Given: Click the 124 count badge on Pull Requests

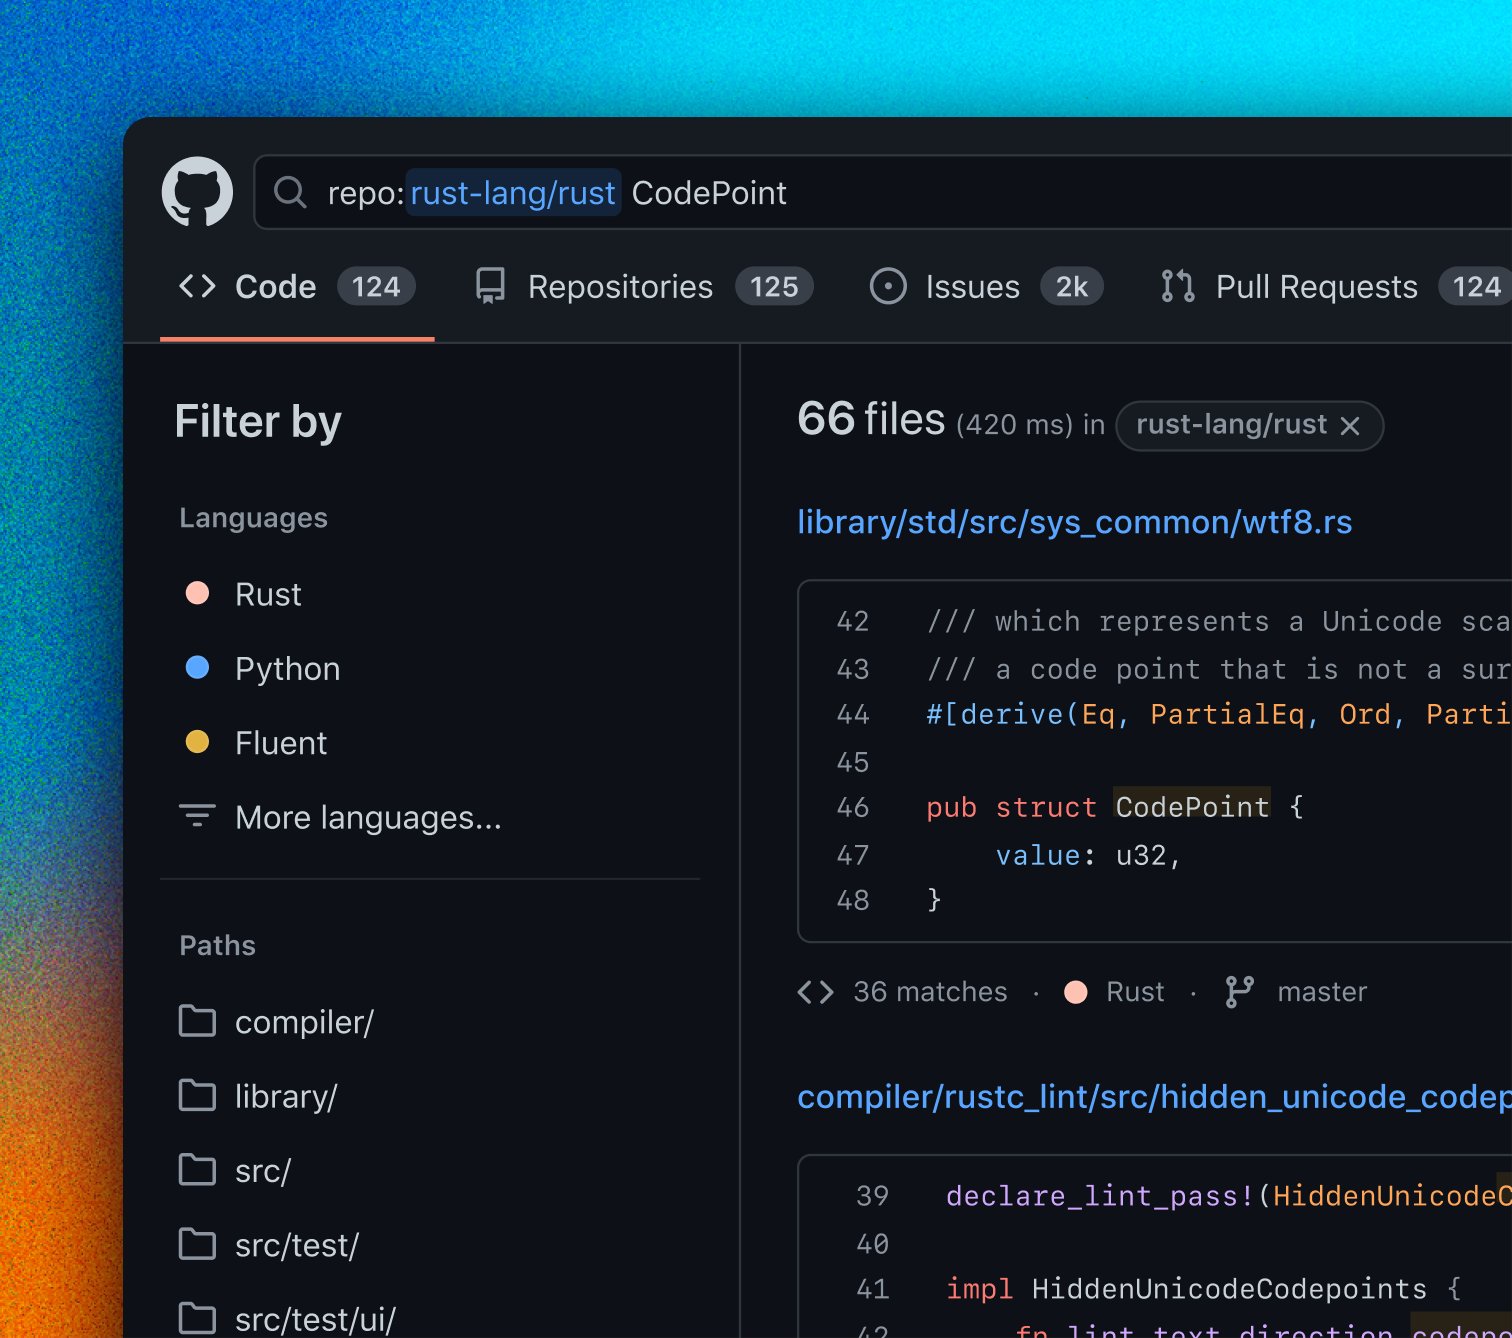Looking at the screenshot, I should tap(1476, 287).
